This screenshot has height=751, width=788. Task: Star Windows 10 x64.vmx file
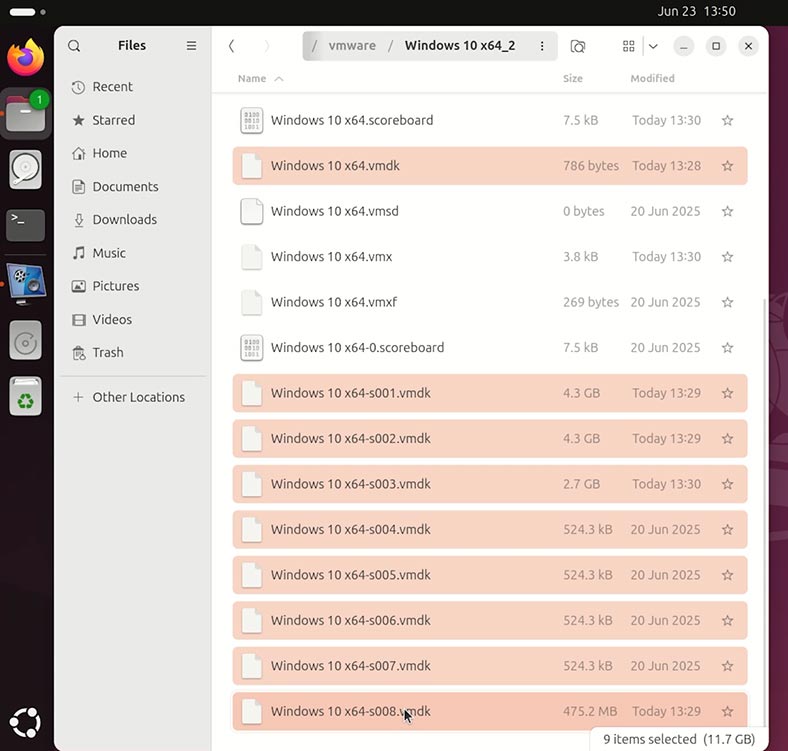pyautogui.click(x=727, y=257)
